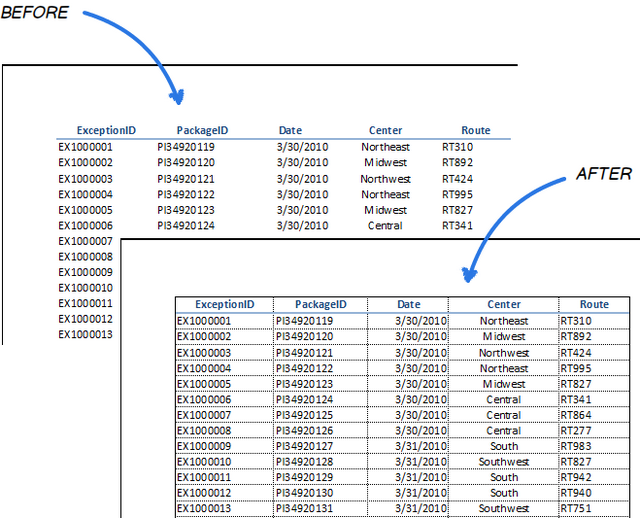Select the Center header in the AFTER table
The width and height of the screenshot is (640, 518).
(504, 305)
